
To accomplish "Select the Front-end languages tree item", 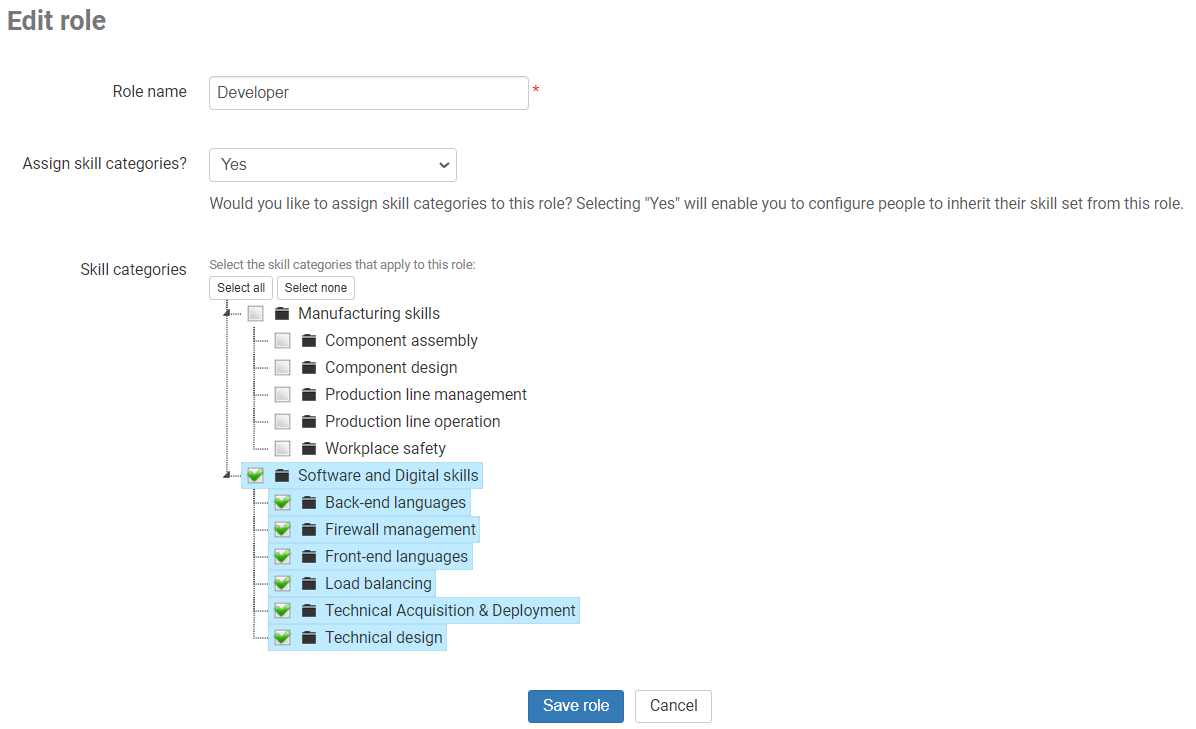I will tap(396, 557).
